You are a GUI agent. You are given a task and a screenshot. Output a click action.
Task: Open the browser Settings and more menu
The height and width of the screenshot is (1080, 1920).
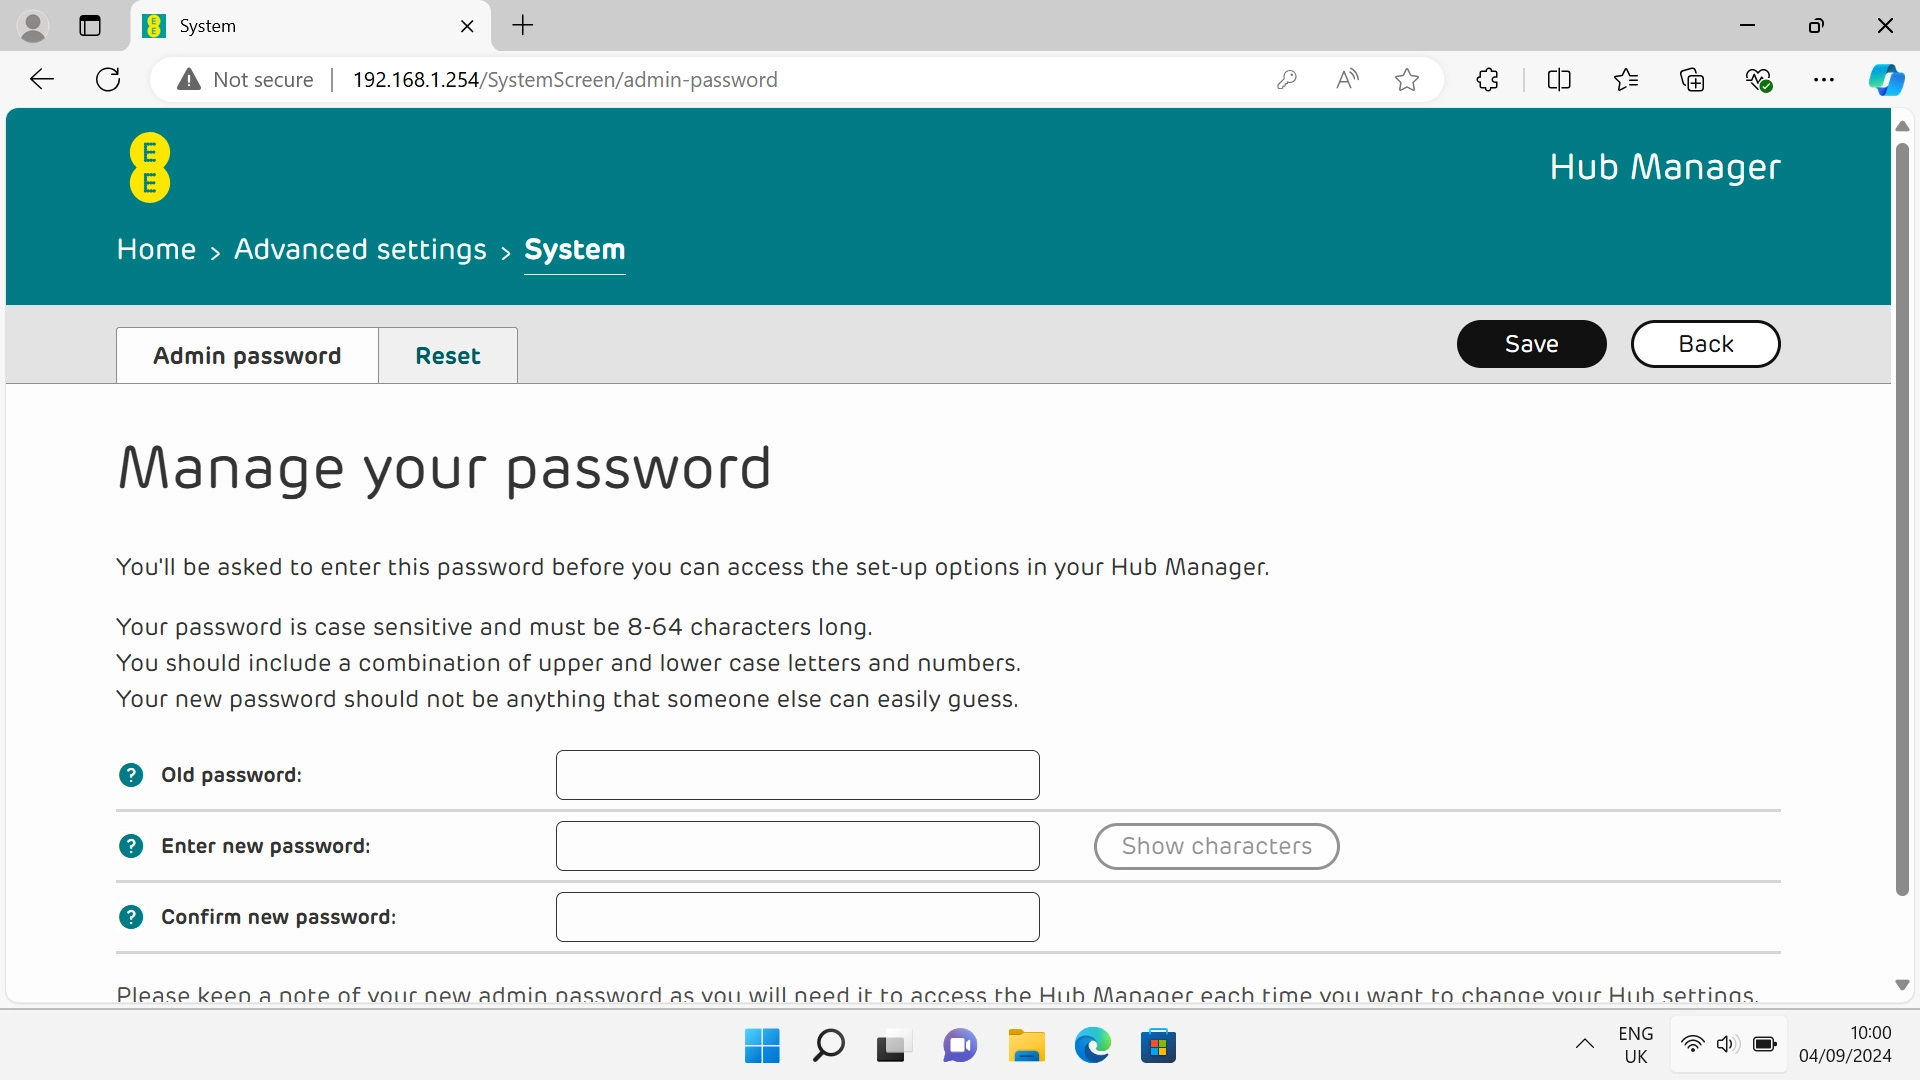[1824, 80]
